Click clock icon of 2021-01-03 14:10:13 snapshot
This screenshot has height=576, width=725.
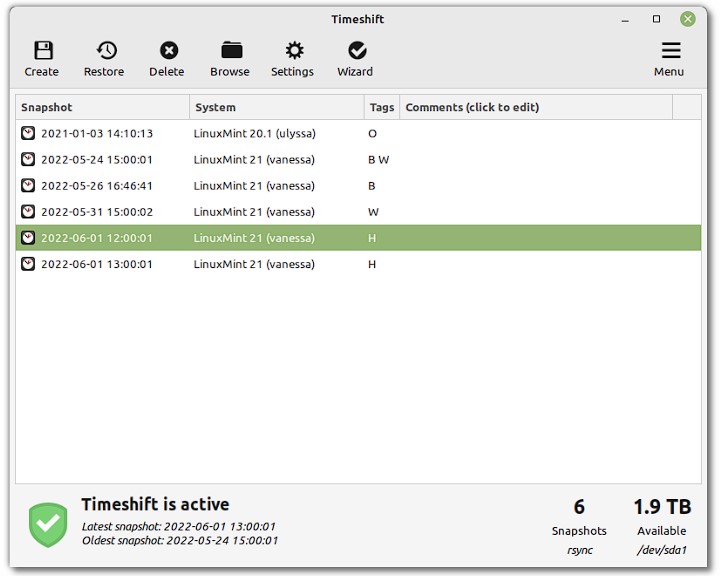point(28,133)
